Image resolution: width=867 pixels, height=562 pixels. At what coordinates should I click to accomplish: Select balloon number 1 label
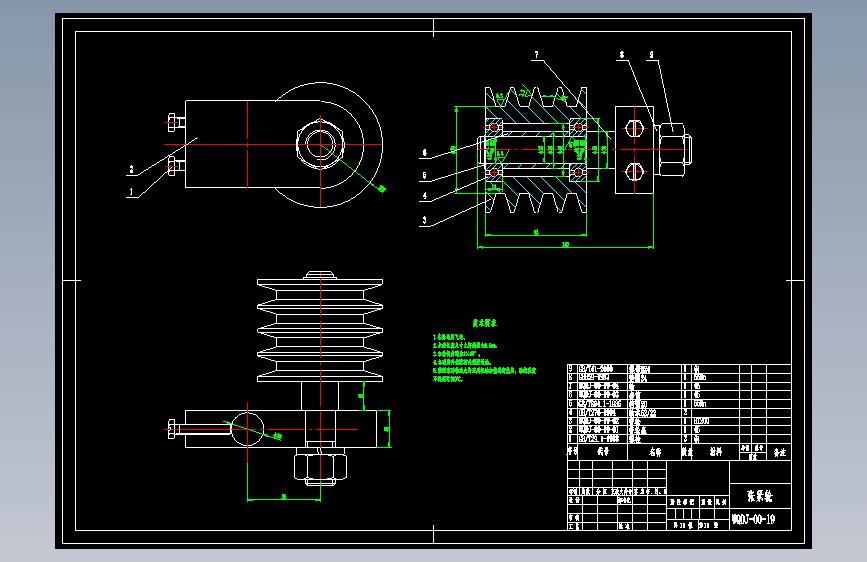(131, 192)
